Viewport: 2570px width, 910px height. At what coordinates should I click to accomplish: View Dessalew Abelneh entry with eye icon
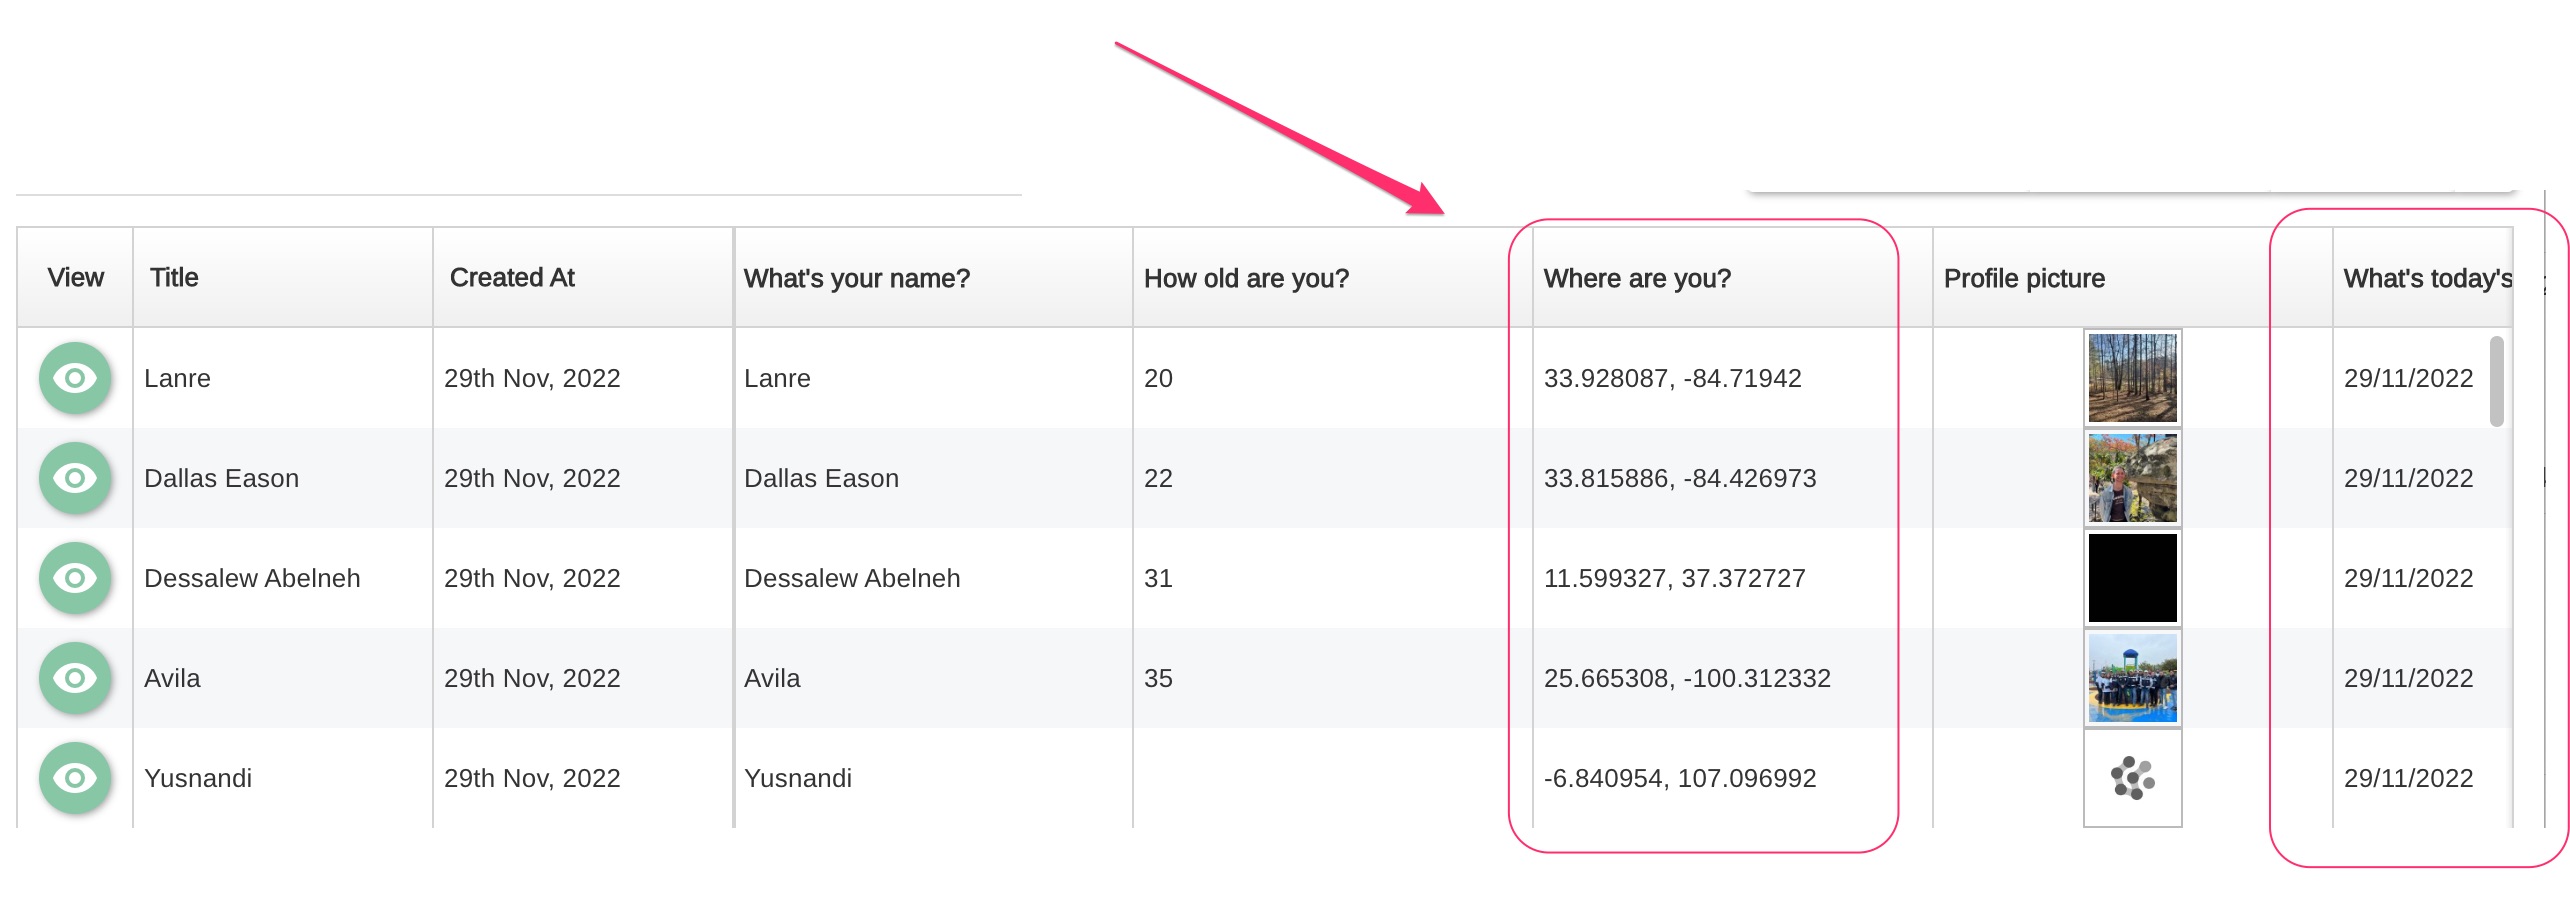[x=75, y=578]
